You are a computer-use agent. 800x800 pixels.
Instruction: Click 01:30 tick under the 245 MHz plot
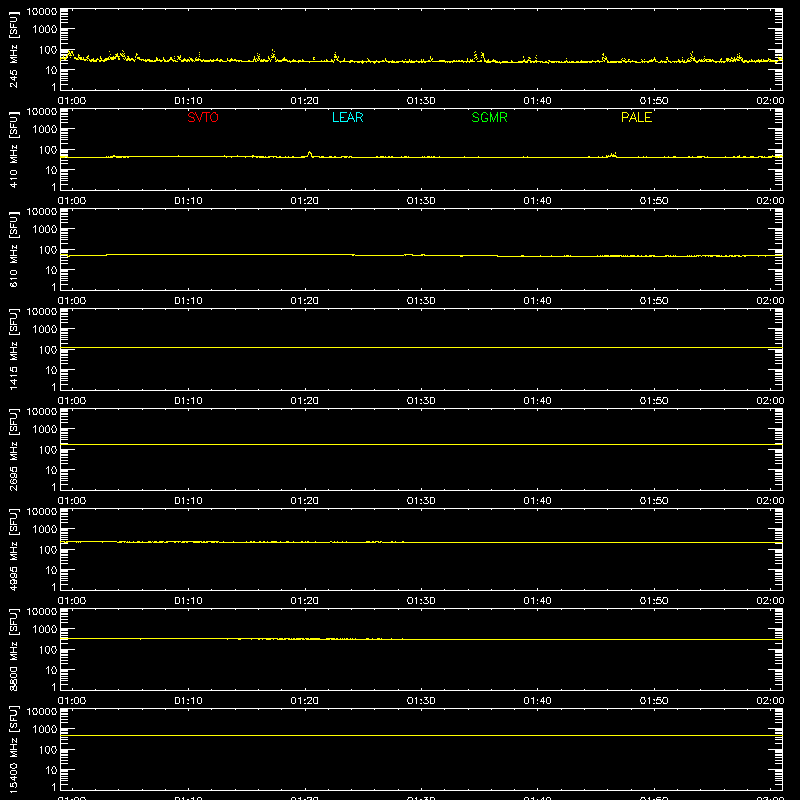[421, 101]
